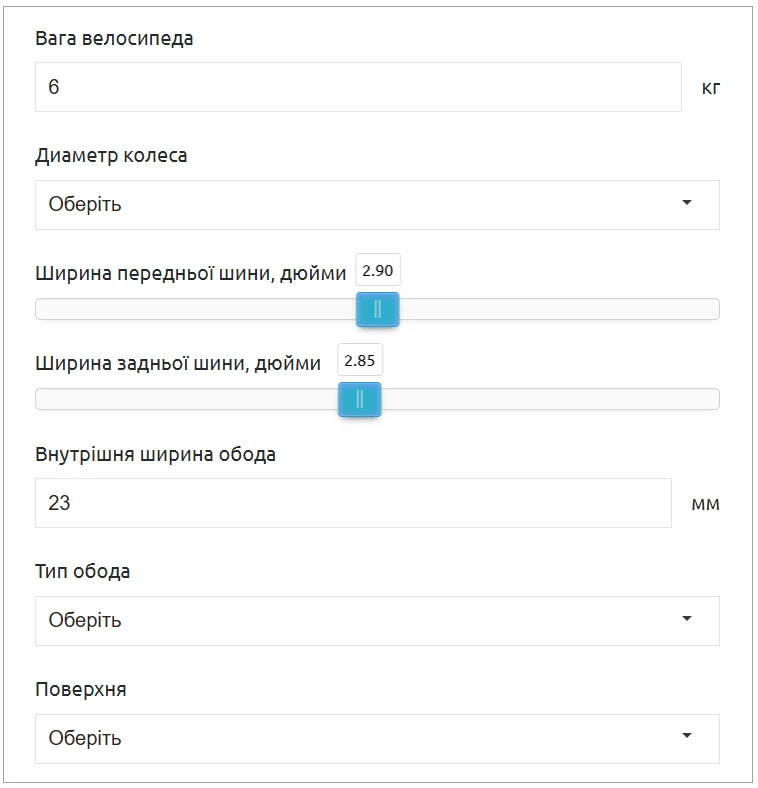758x788 pixels.
Task: Click the Внутрішня ширина обода label text
Action: (155, 455)
